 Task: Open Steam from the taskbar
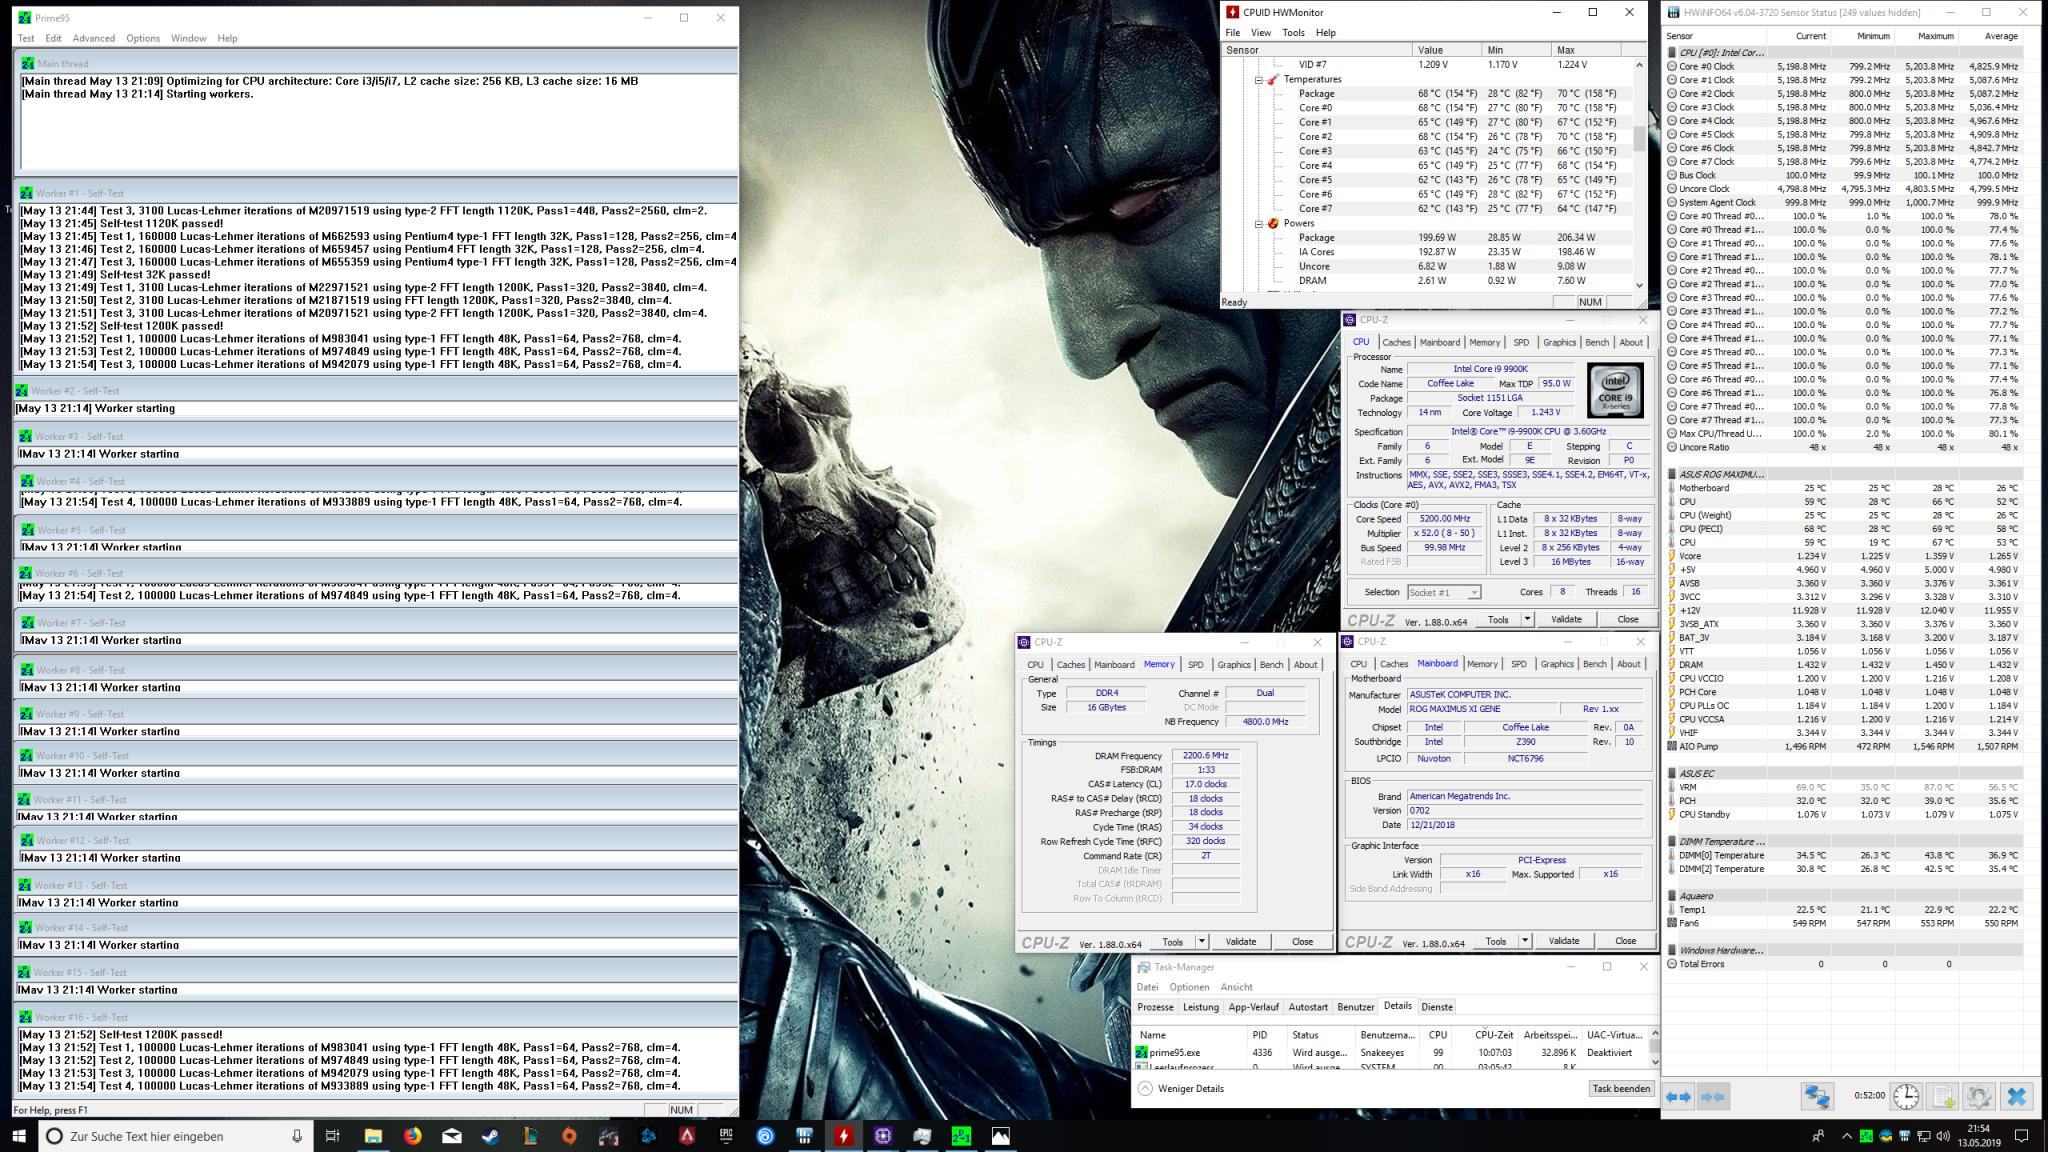(491, 1136)
